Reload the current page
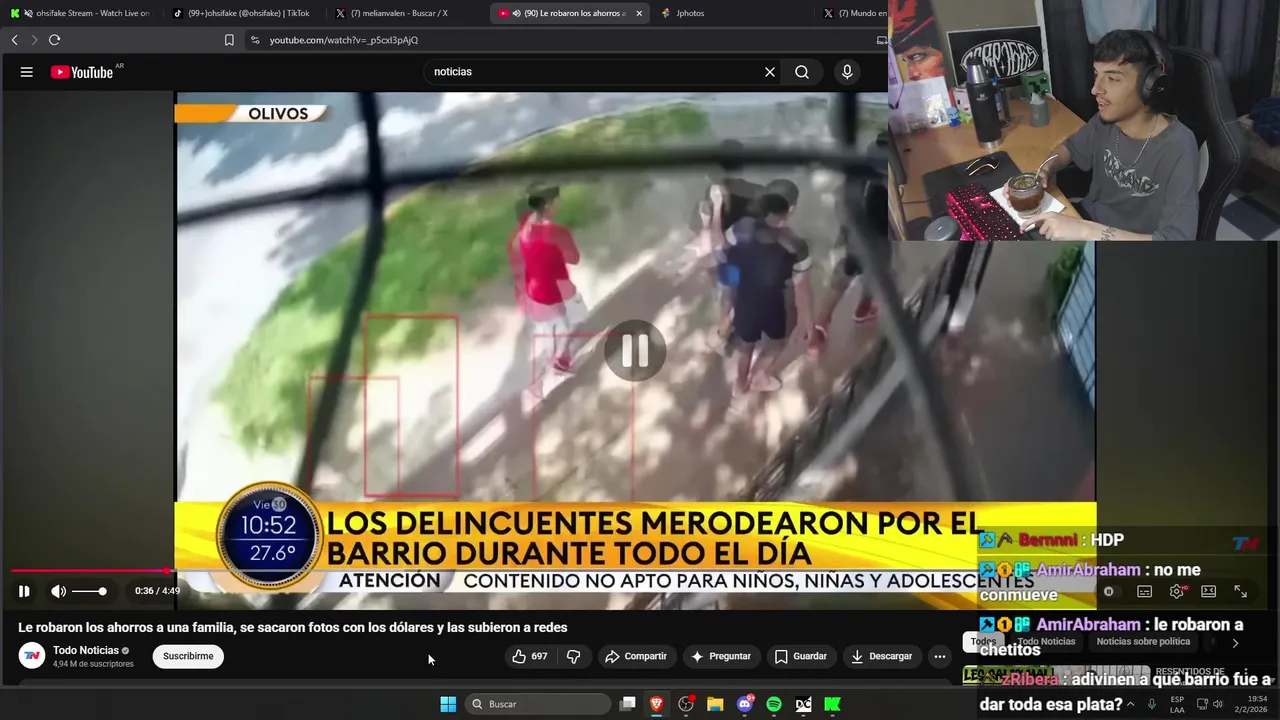Screen dimensions: 1280x720 pyautogui.click(x=55, y=40)
